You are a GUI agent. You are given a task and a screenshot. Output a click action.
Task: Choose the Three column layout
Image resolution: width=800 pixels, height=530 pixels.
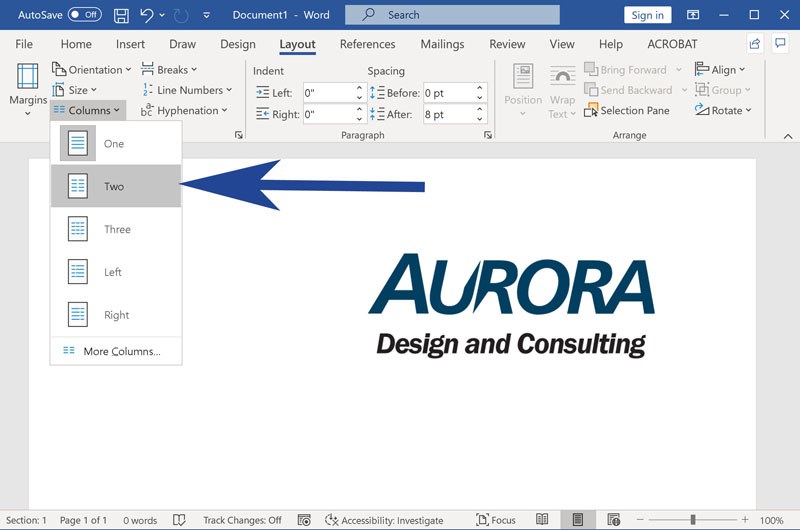pyautogui.click(x=116, y=229)
